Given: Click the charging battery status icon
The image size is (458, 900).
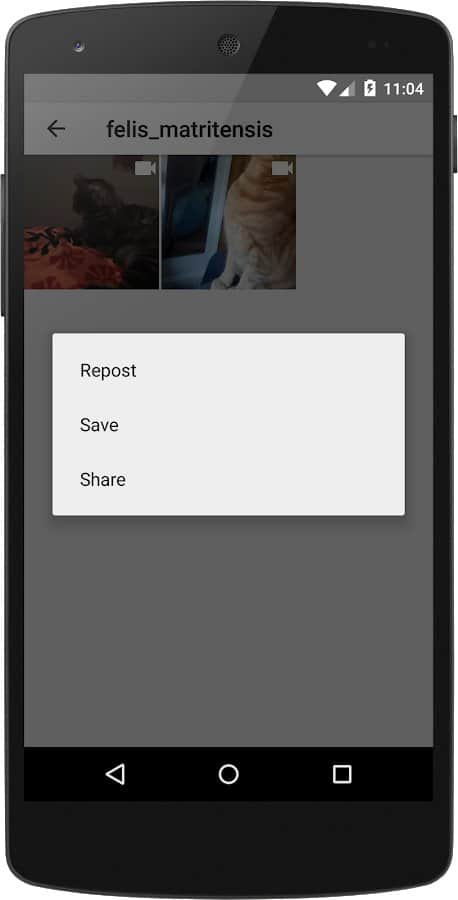Looking at the screenshot, I should (x=370, y=88).
